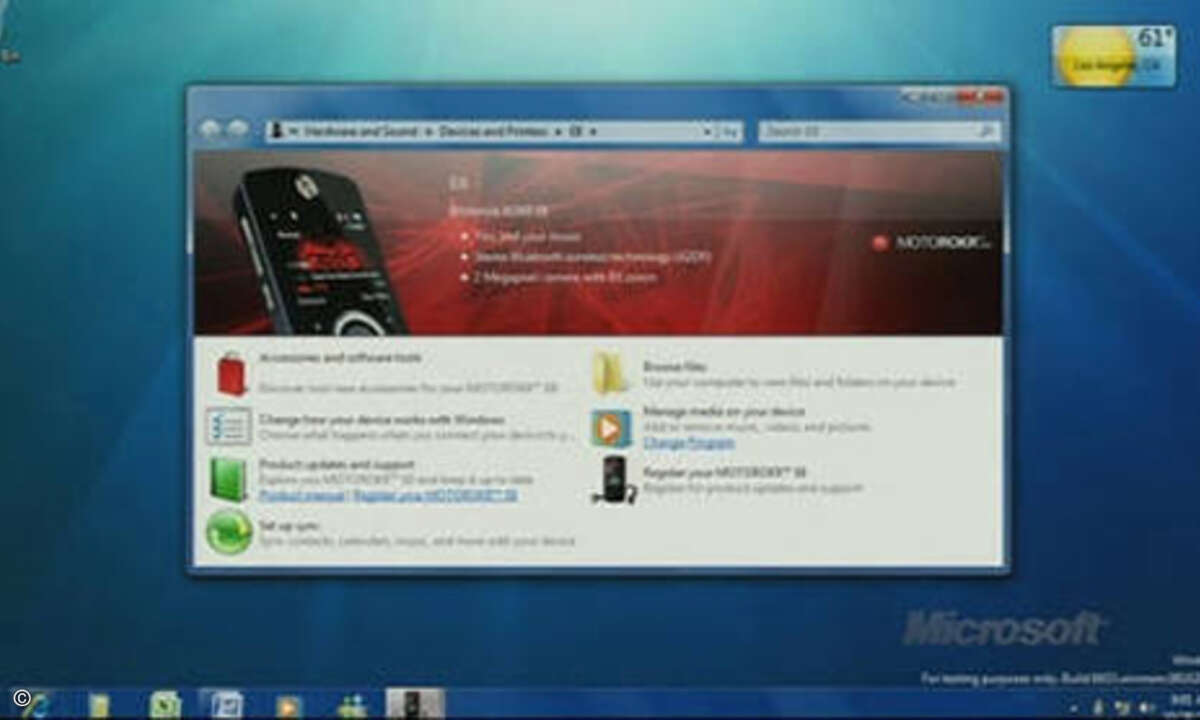Click the MOTOROKR logo in the banner
Image resolution: width=1200 pixels, height=720 pixels.
[931, 242]
